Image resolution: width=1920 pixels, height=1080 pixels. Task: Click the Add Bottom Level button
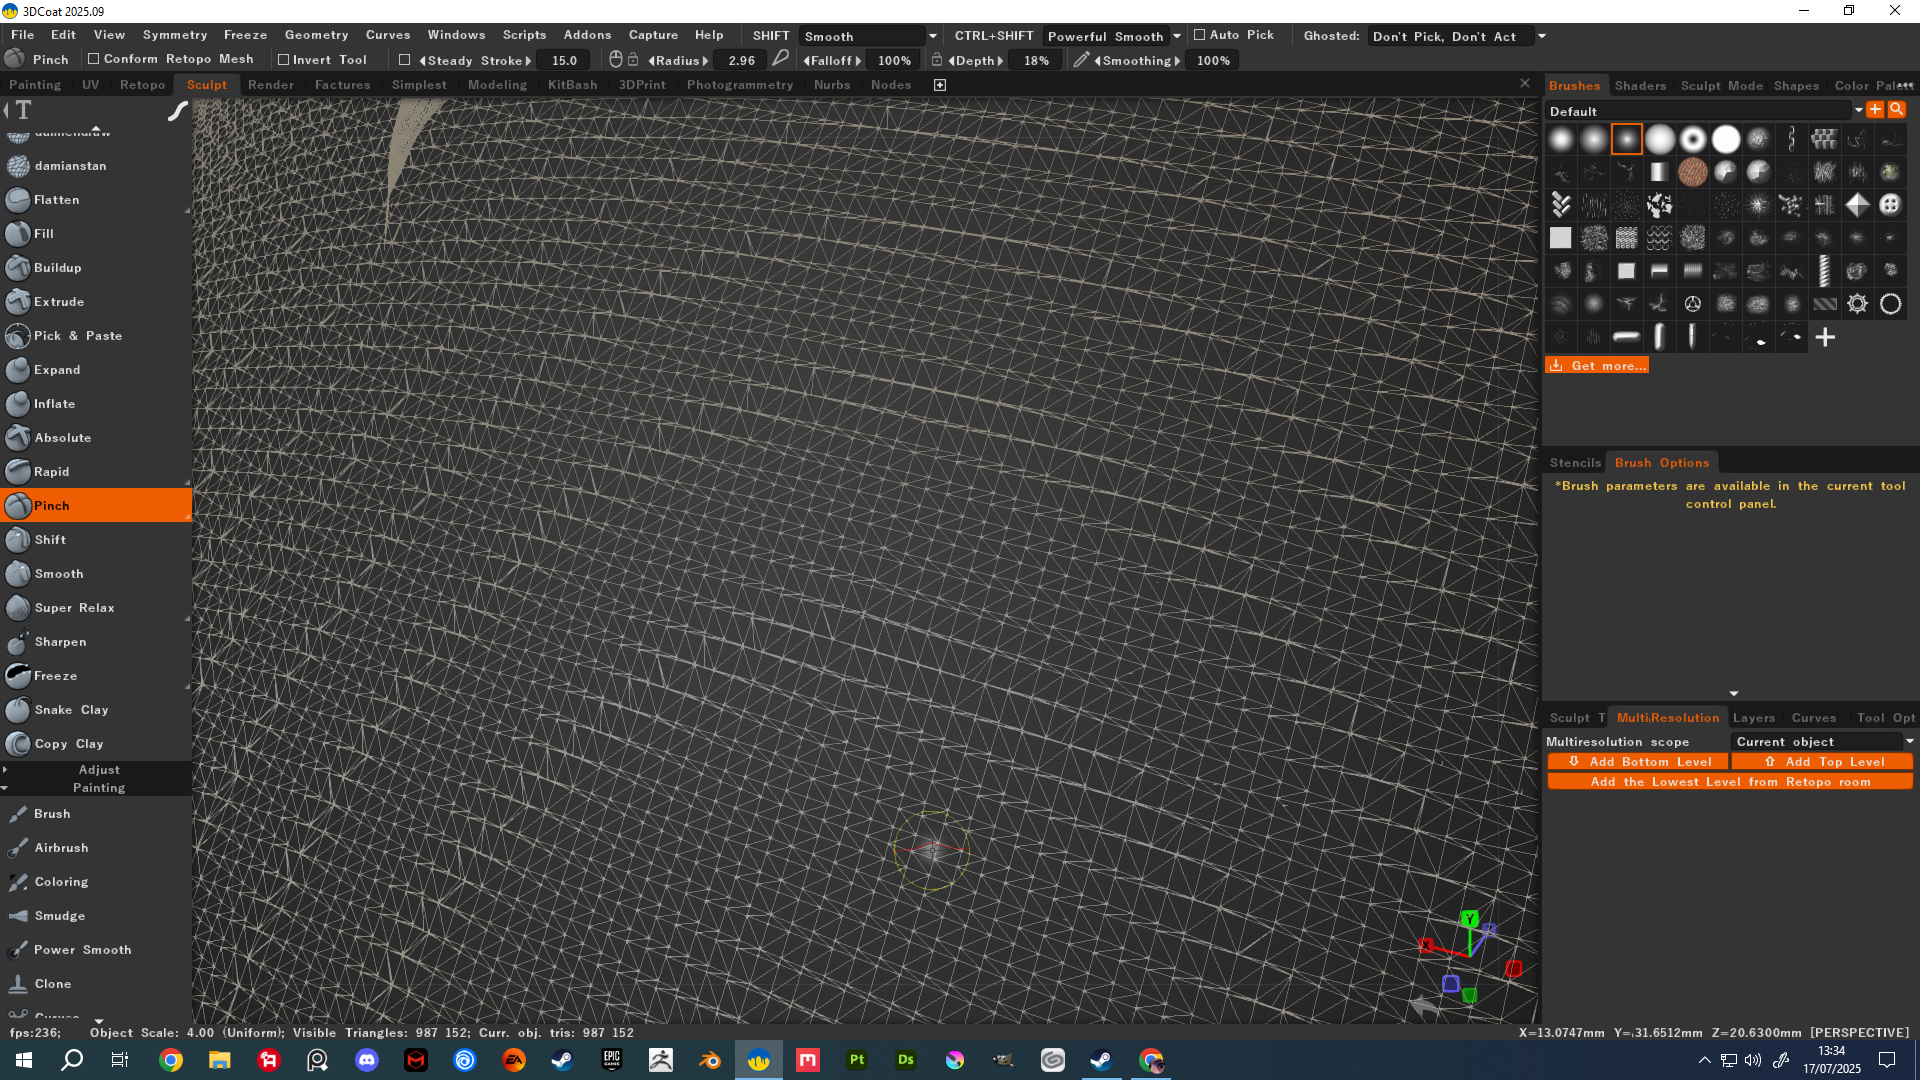click(x=1639, y=762)
